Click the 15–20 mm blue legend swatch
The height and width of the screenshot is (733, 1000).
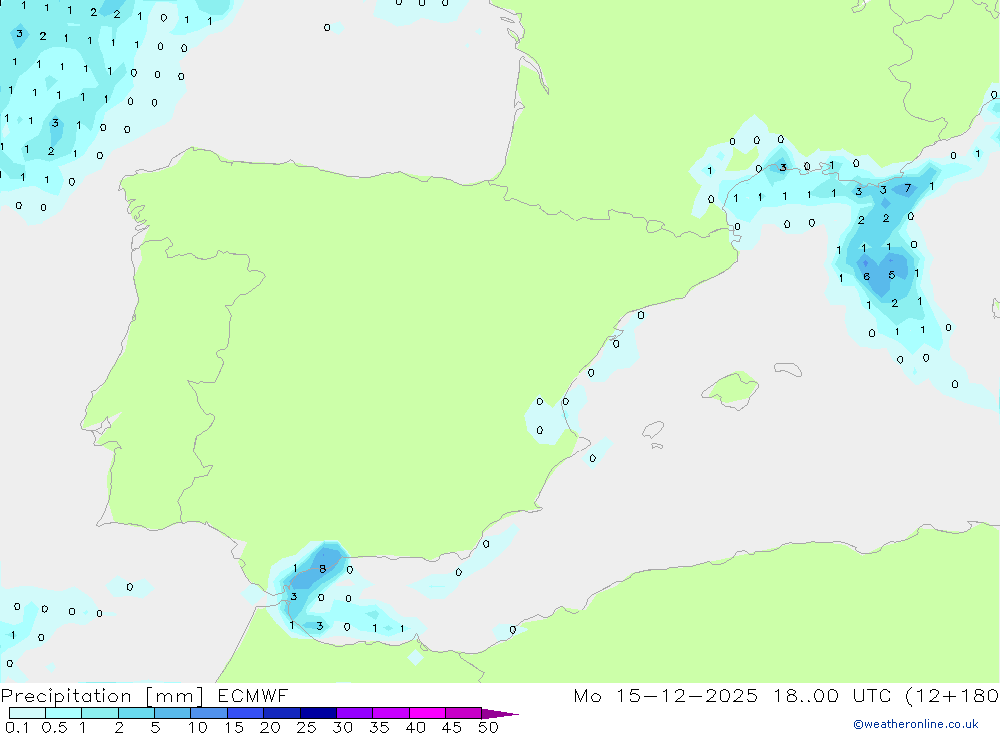pyautogui.click(x=246, y=713)
